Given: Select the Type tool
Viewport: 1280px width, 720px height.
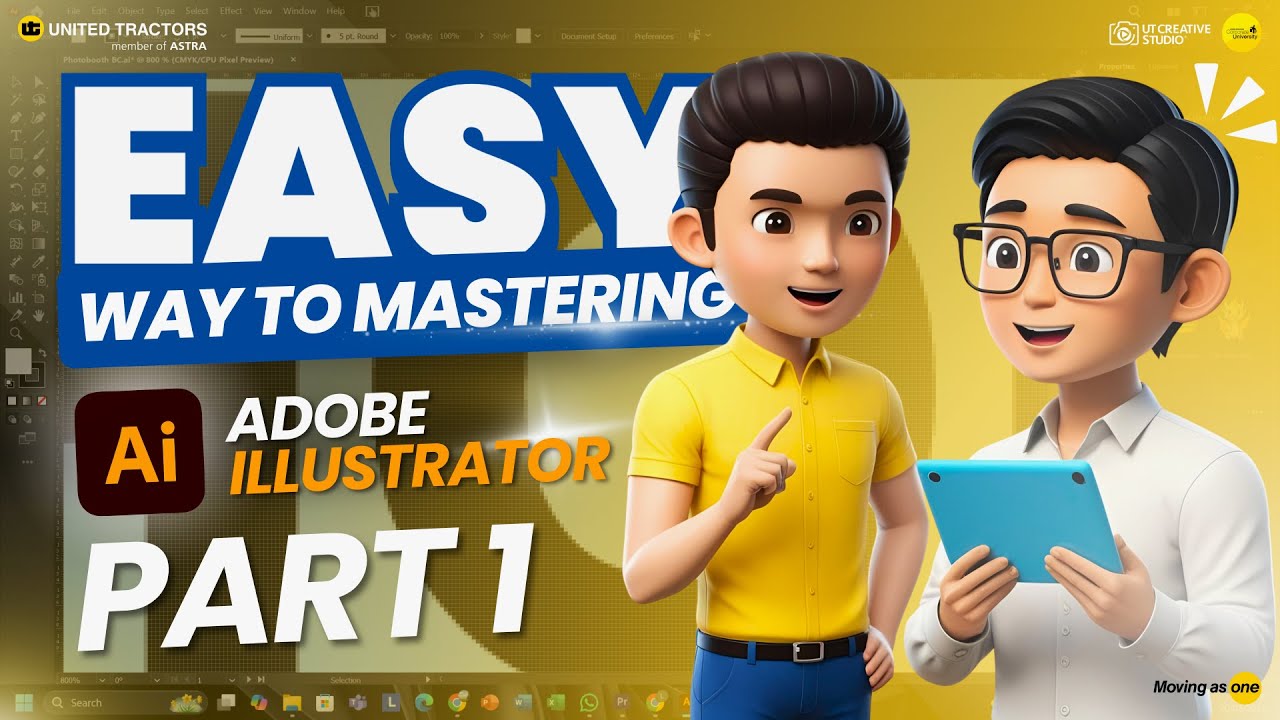Looking at the screenshot, I should (16, 135).
